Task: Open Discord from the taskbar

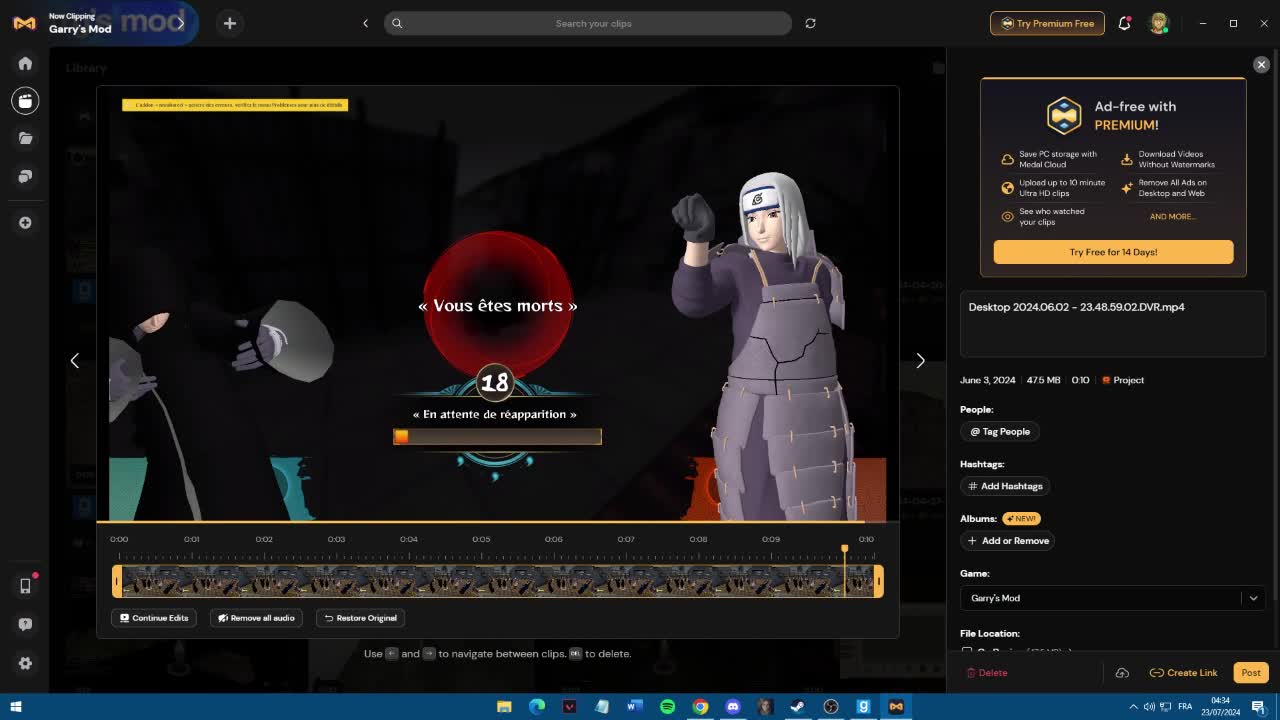Action: pyautogui.click(x=732, y=707)
